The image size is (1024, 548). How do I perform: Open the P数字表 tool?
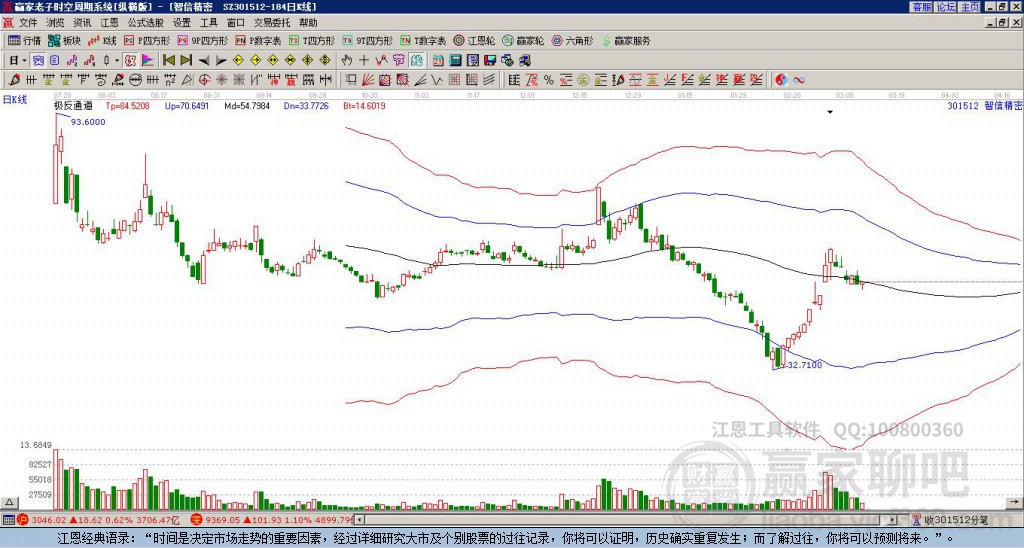[258, 40]
